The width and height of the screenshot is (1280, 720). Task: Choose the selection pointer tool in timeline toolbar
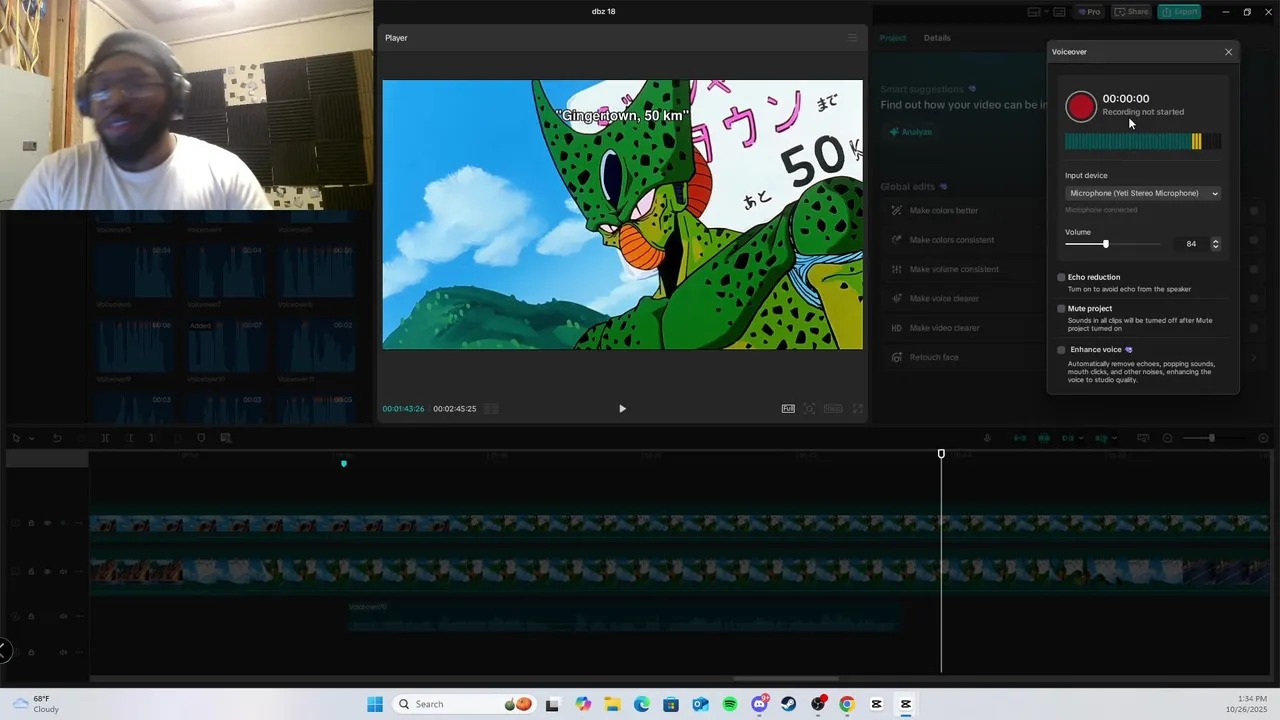pos(16,438)
